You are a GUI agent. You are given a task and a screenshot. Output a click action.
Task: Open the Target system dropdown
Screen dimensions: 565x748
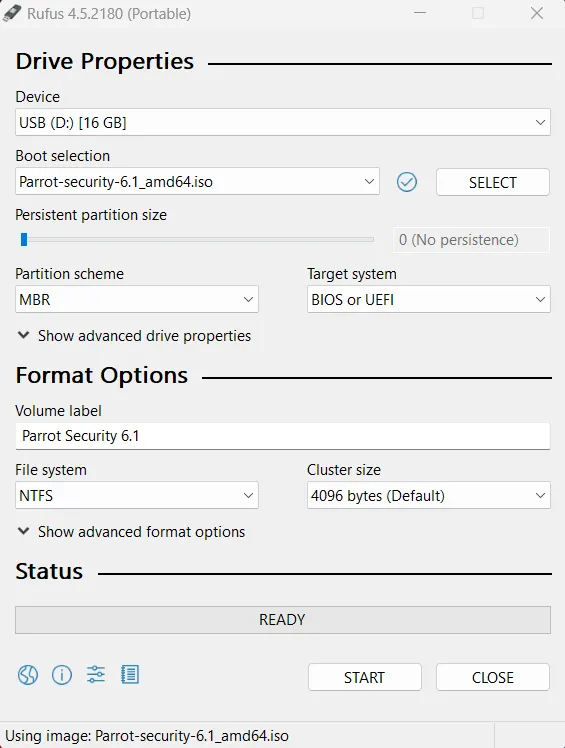(x=429, y=299)
